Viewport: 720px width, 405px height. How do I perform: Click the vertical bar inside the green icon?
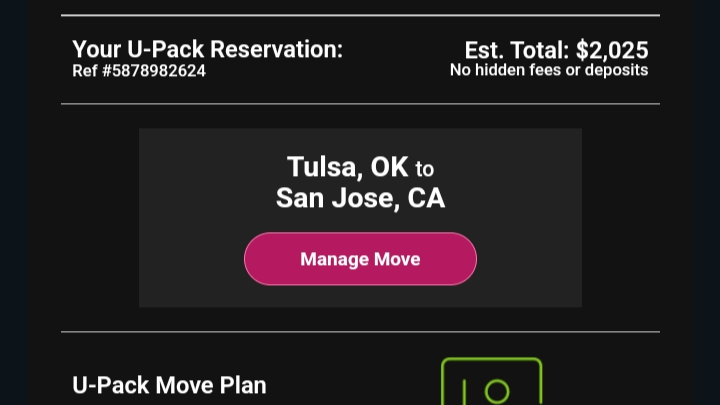click(x=467, y=393)
